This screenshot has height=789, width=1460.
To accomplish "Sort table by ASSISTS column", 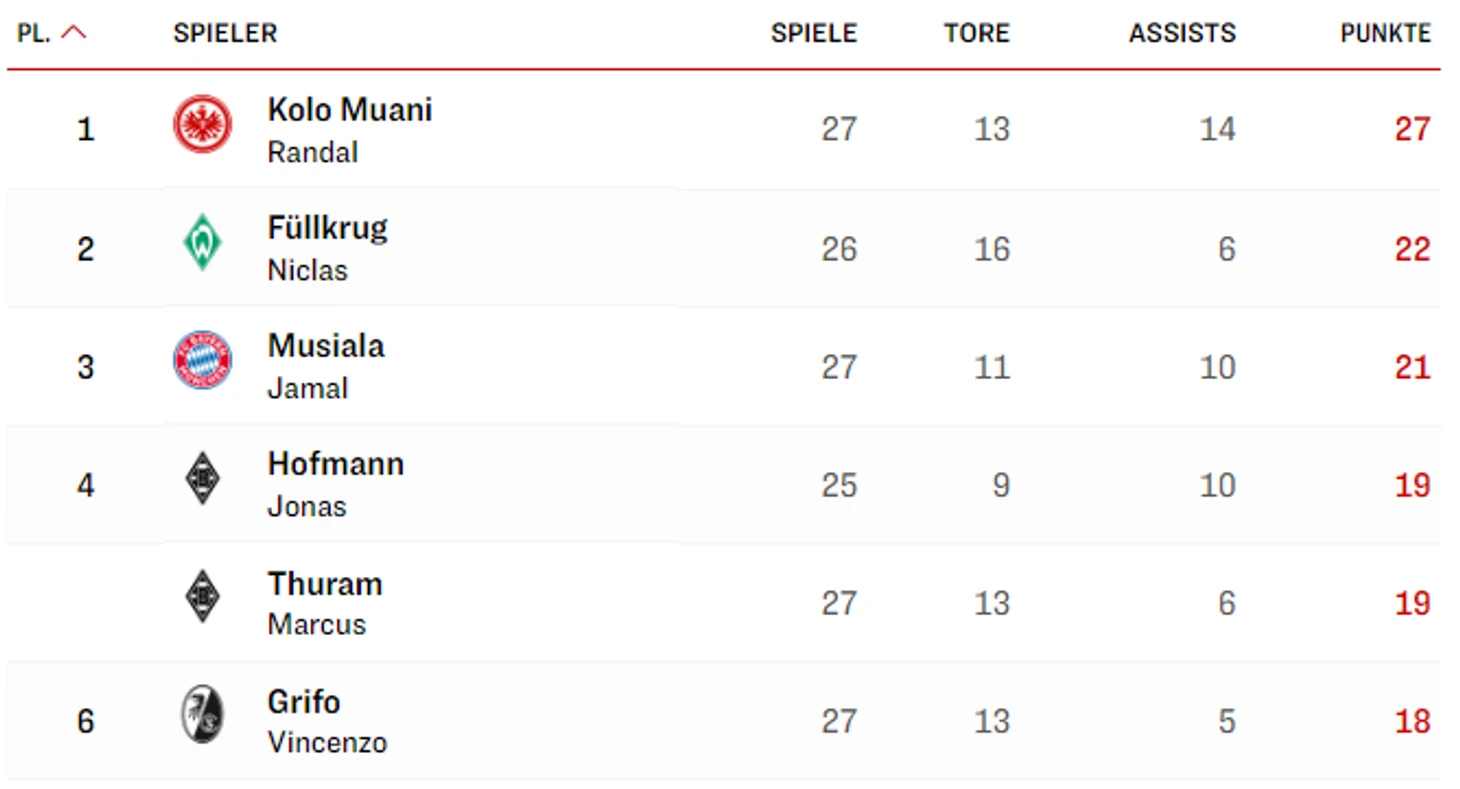I will [x=1182, y=33].
